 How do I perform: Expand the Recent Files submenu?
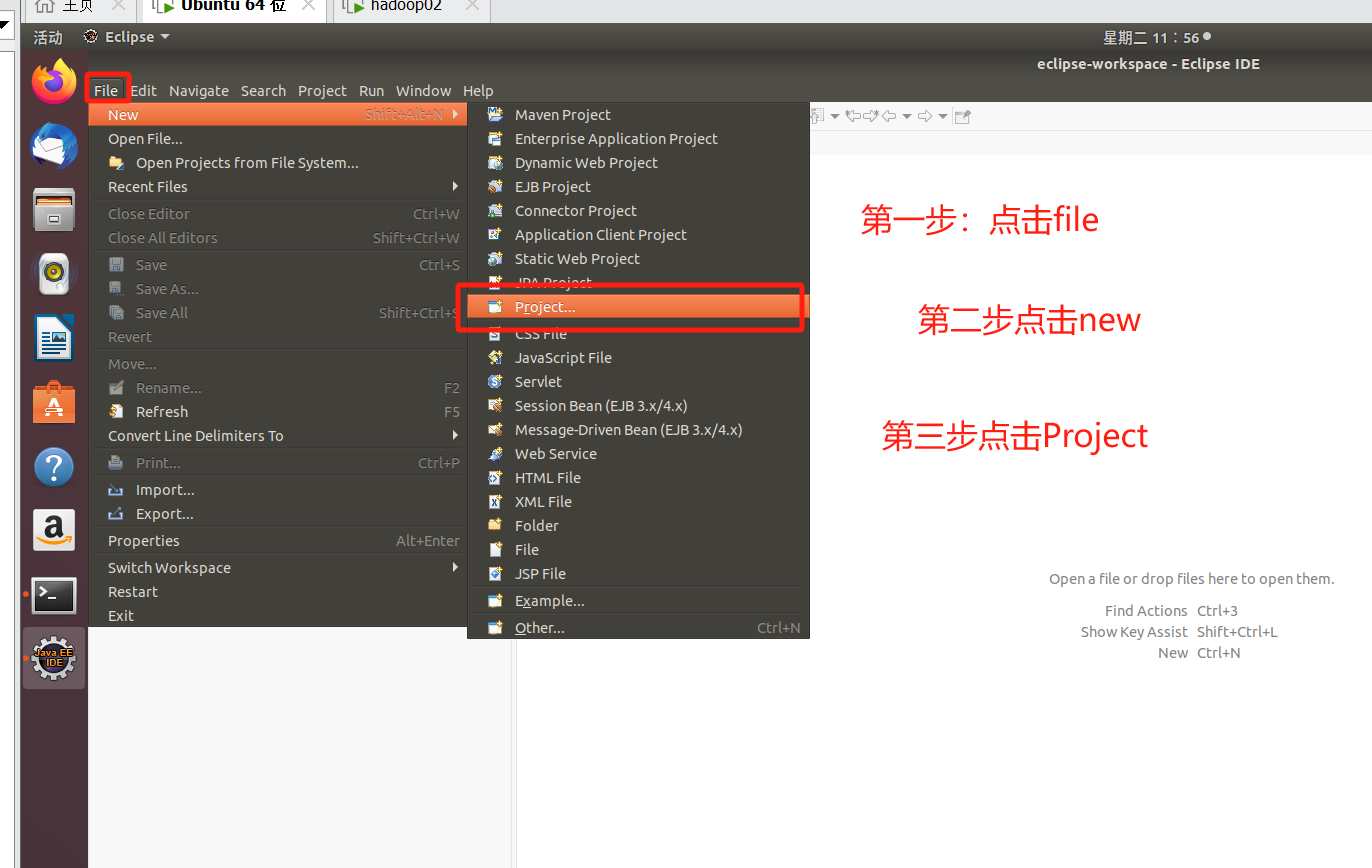[x=278, y=187]
